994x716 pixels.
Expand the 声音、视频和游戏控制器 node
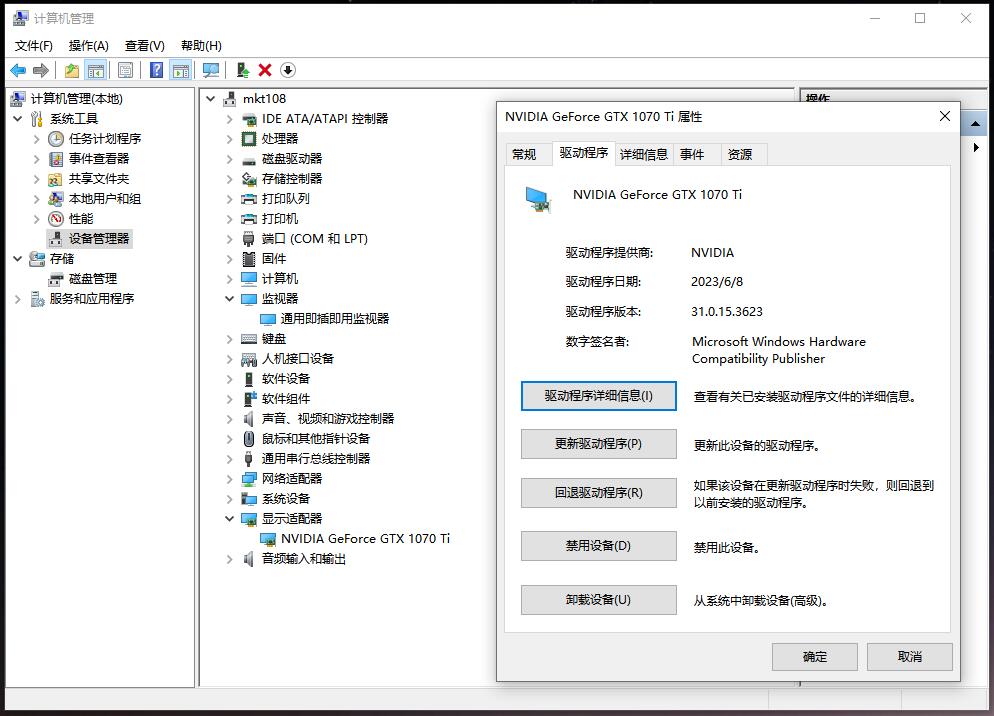point(229,419)
